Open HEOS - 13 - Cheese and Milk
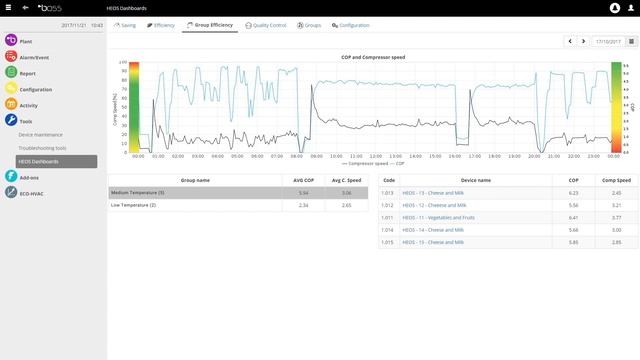This screenshot has width=640, height=360. (x=433, y=193)
